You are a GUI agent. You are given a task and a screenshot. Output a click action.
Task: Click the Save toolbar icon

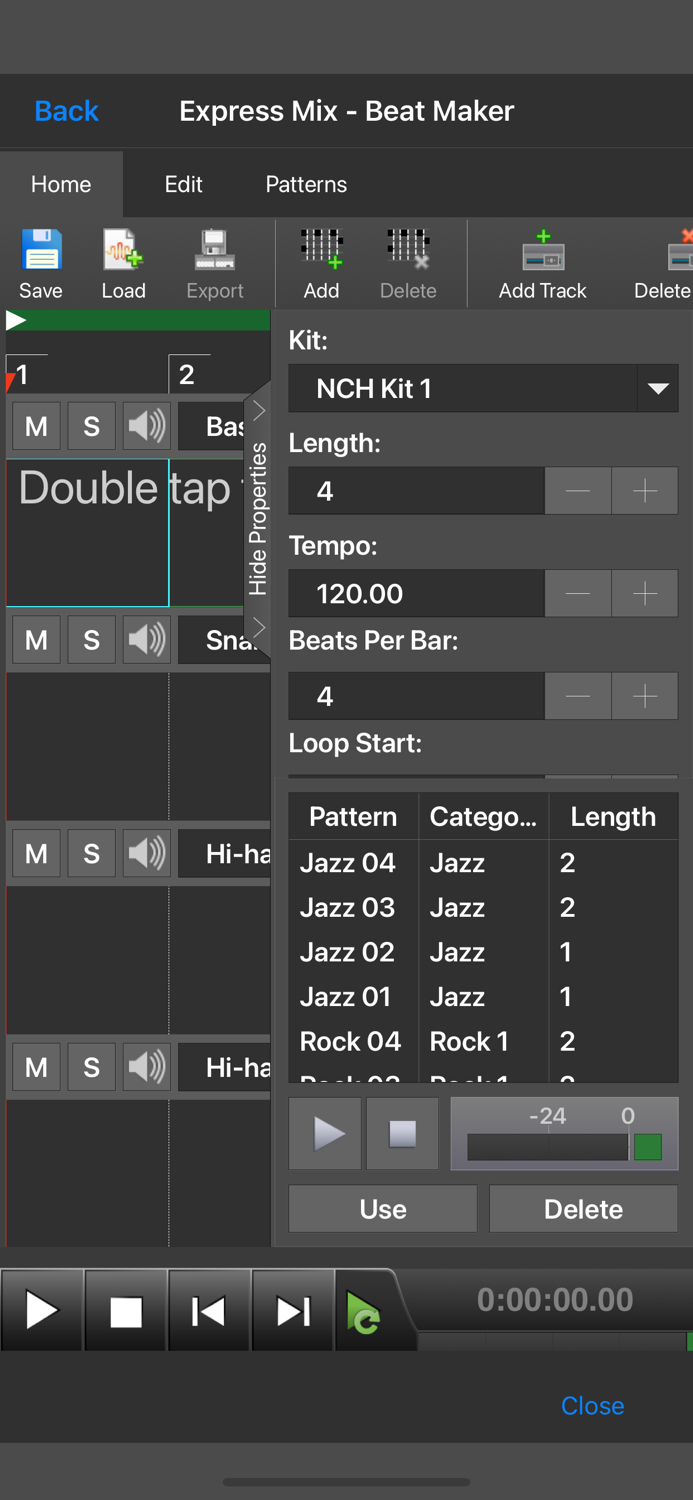point(40,262)
